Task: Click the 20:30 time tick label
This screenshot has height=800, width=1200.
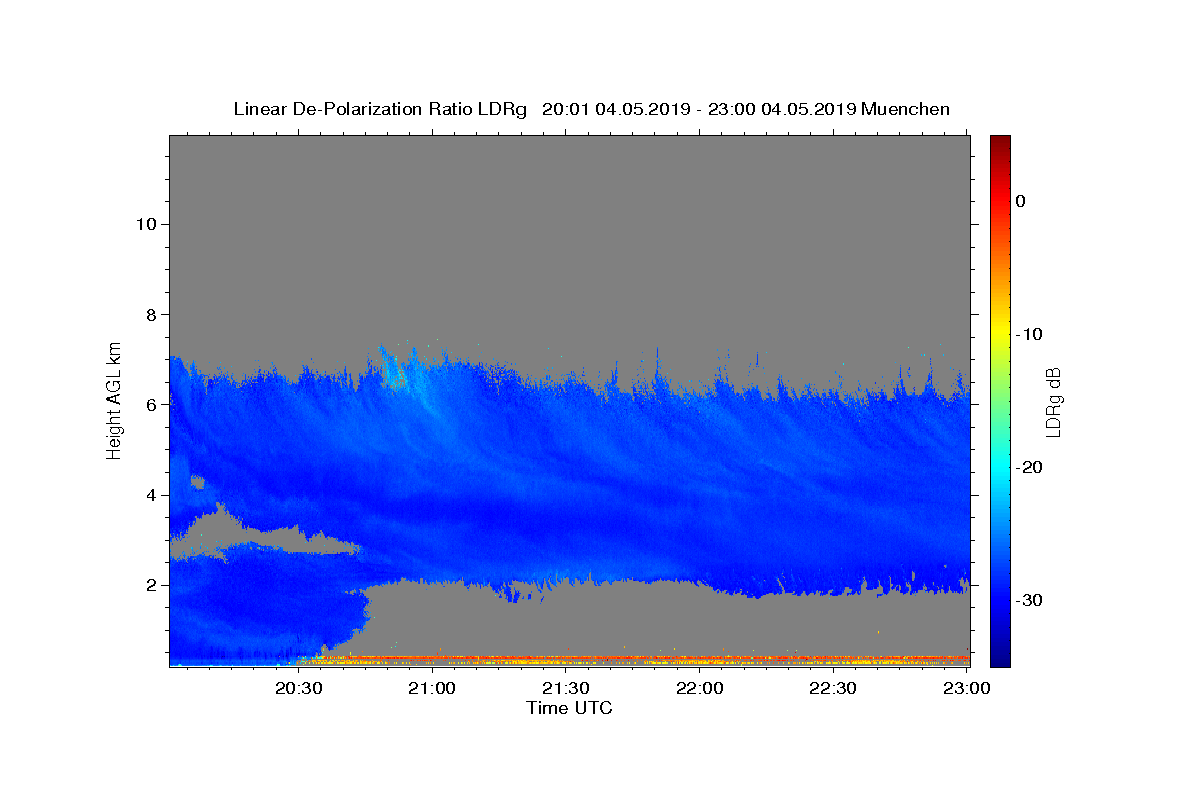Action: tap(298, 689)
